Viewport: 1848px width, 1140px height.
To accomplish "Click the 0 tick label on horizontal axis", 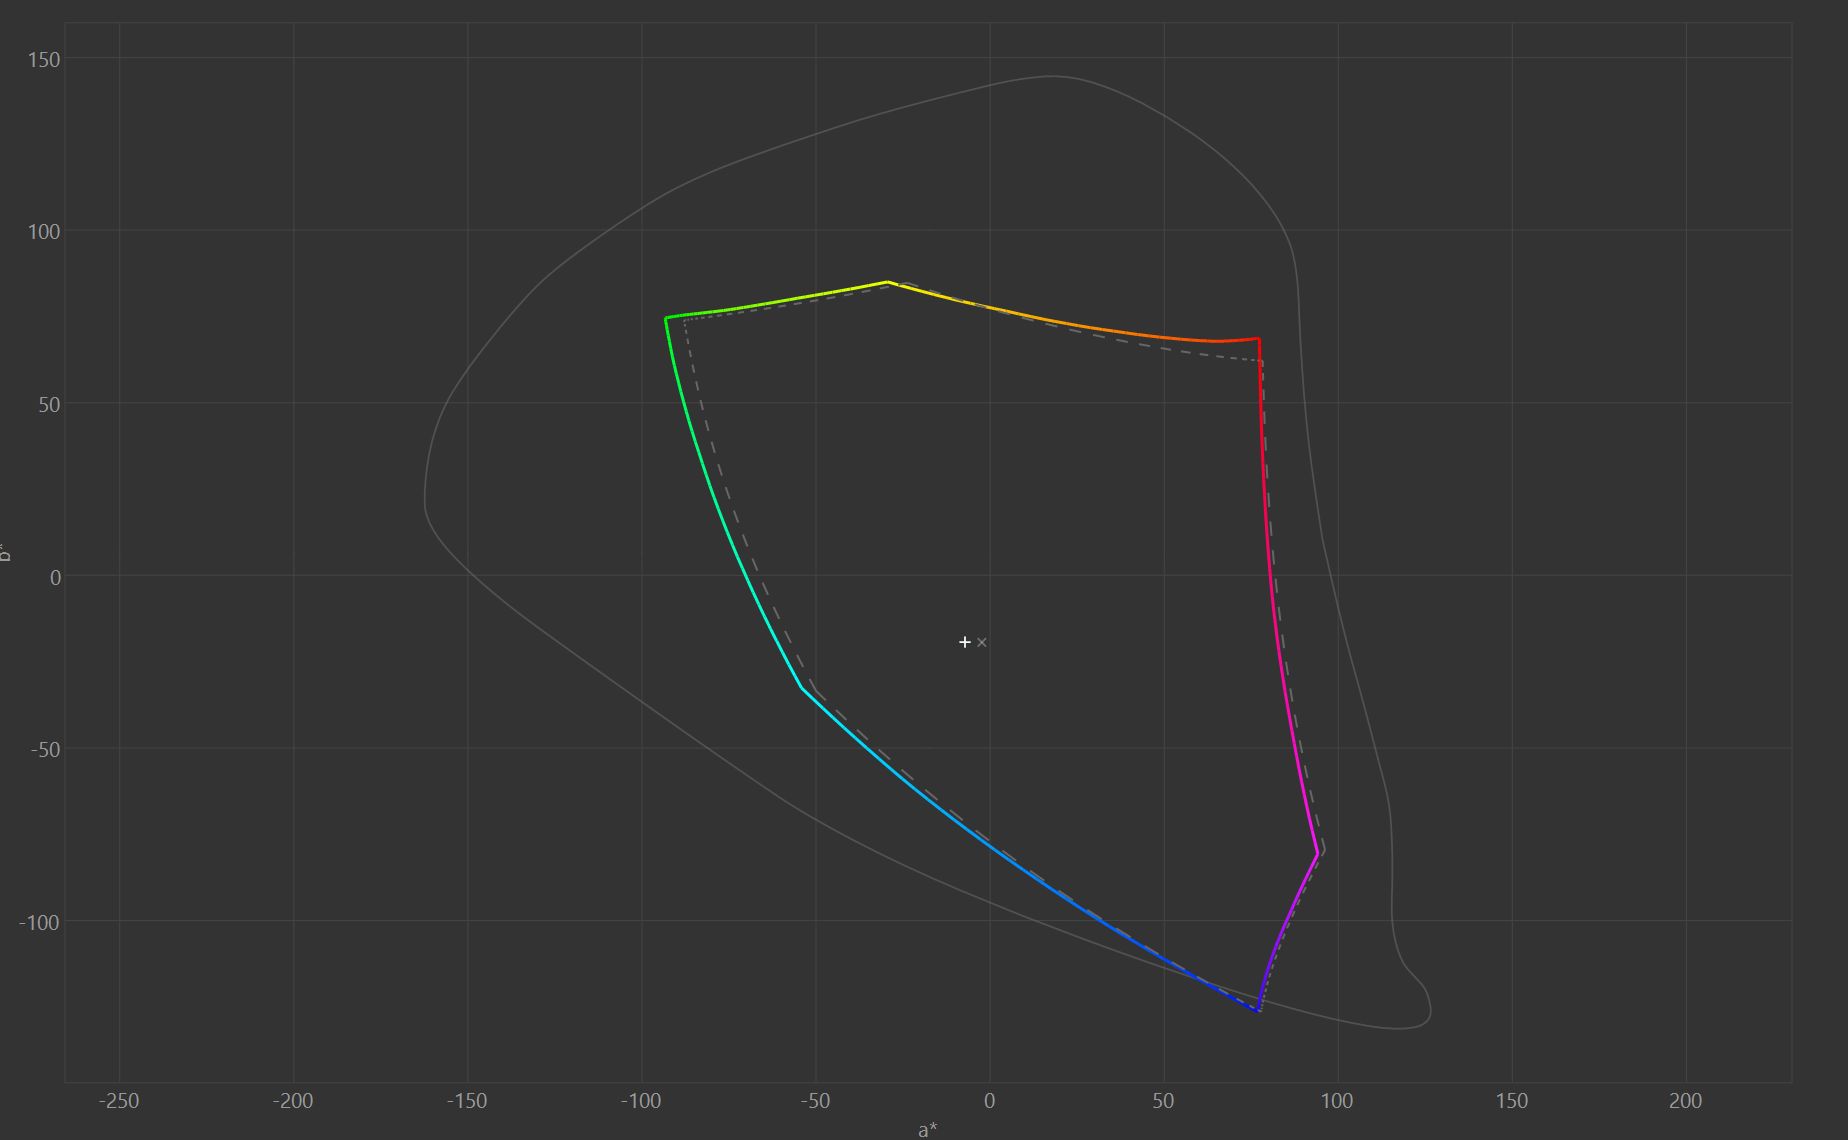I will 989,1101.
